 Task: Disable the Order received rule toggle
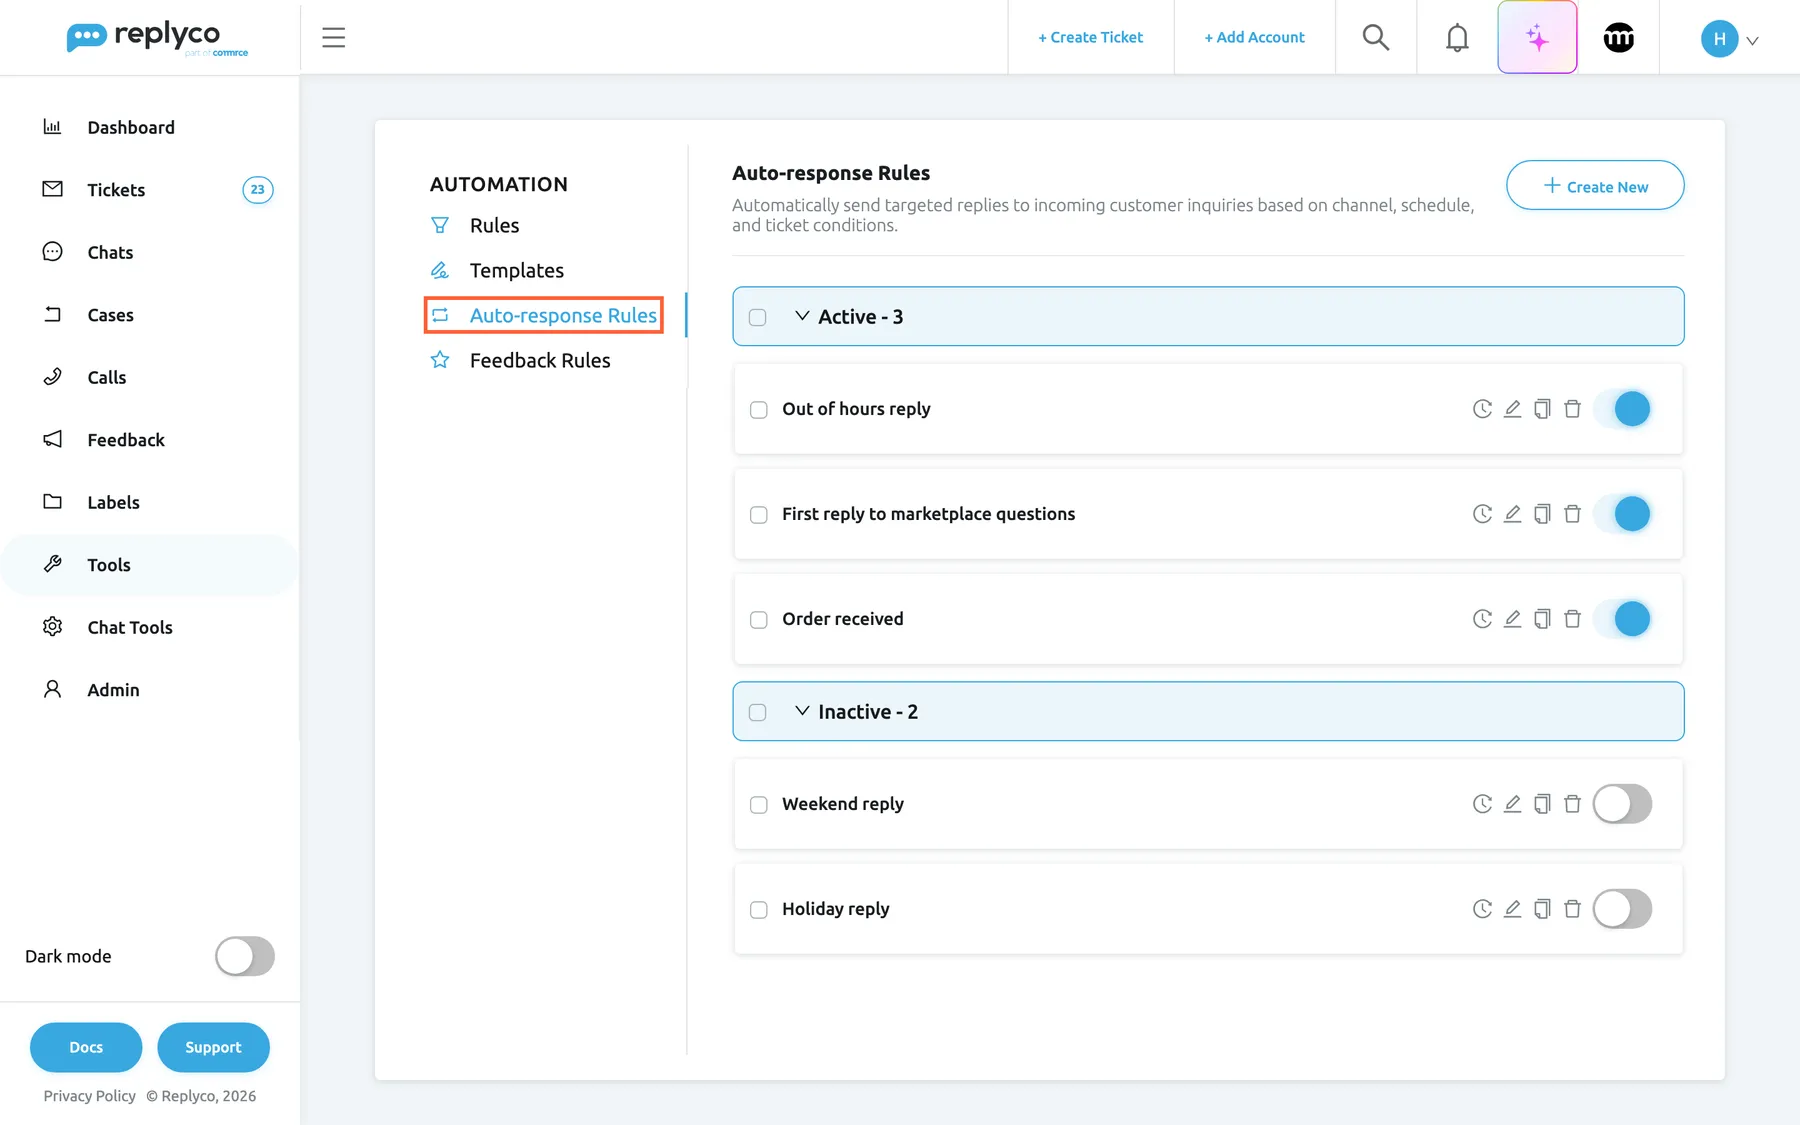[1622, 619]
